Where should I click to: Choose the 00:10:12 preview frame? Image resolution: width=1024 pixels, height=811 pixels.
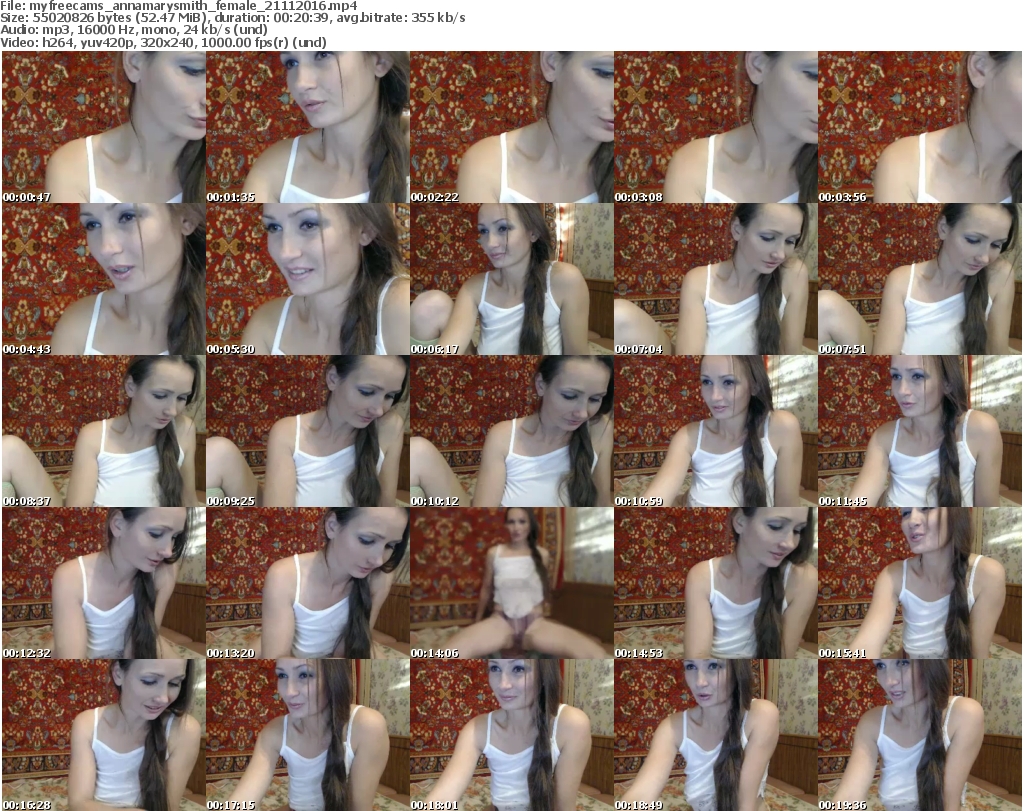click(x=512, y=432)
